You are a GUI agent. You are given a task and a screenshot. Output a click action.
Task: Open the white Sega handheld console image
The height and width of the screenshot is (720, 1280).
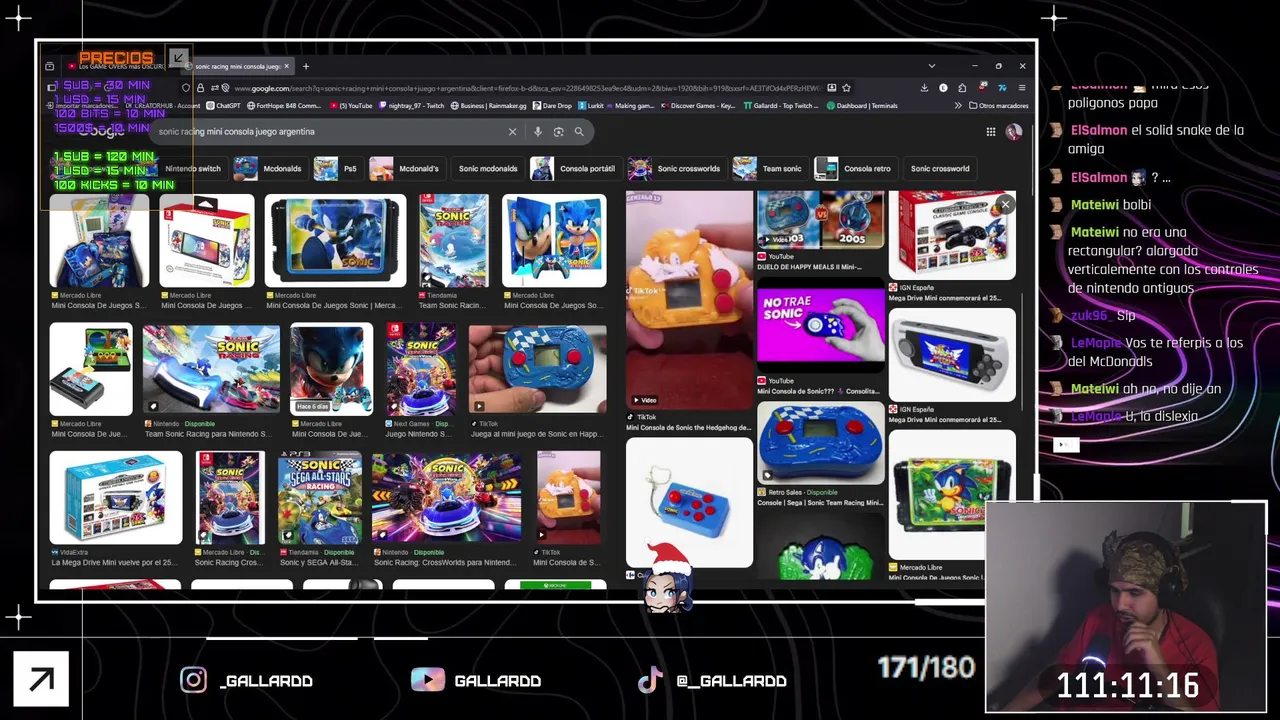pos(952,355)
